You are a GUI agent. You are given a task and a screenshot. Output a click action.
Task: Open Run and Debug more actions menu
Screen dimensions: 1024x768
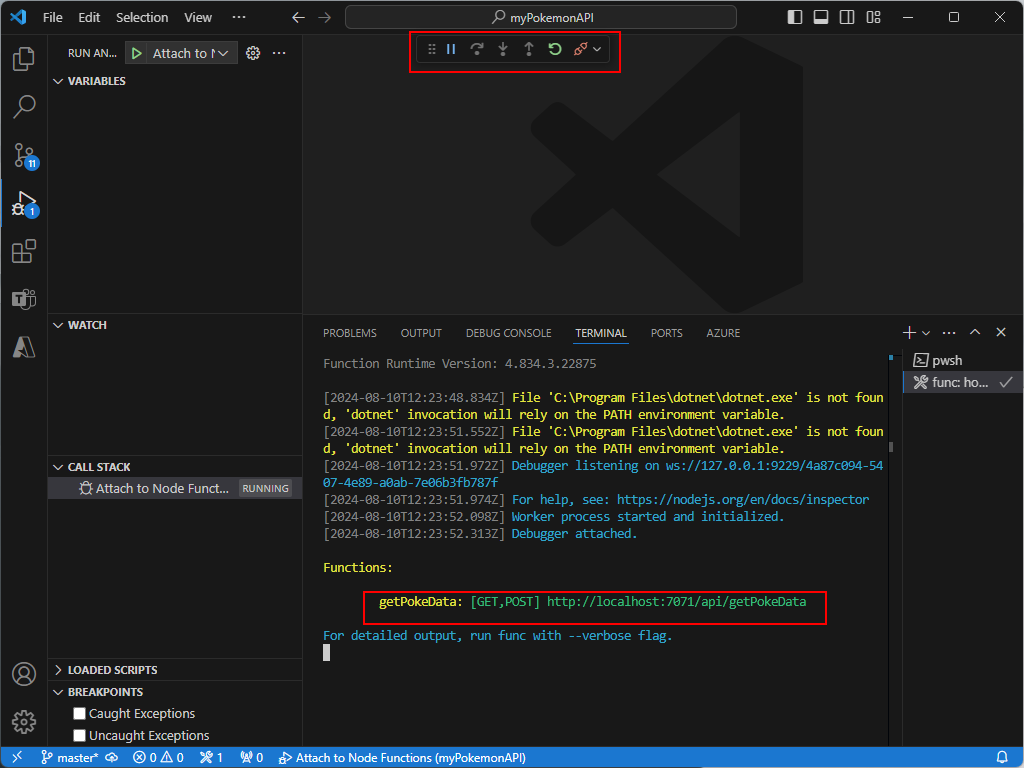click(279, 54)
